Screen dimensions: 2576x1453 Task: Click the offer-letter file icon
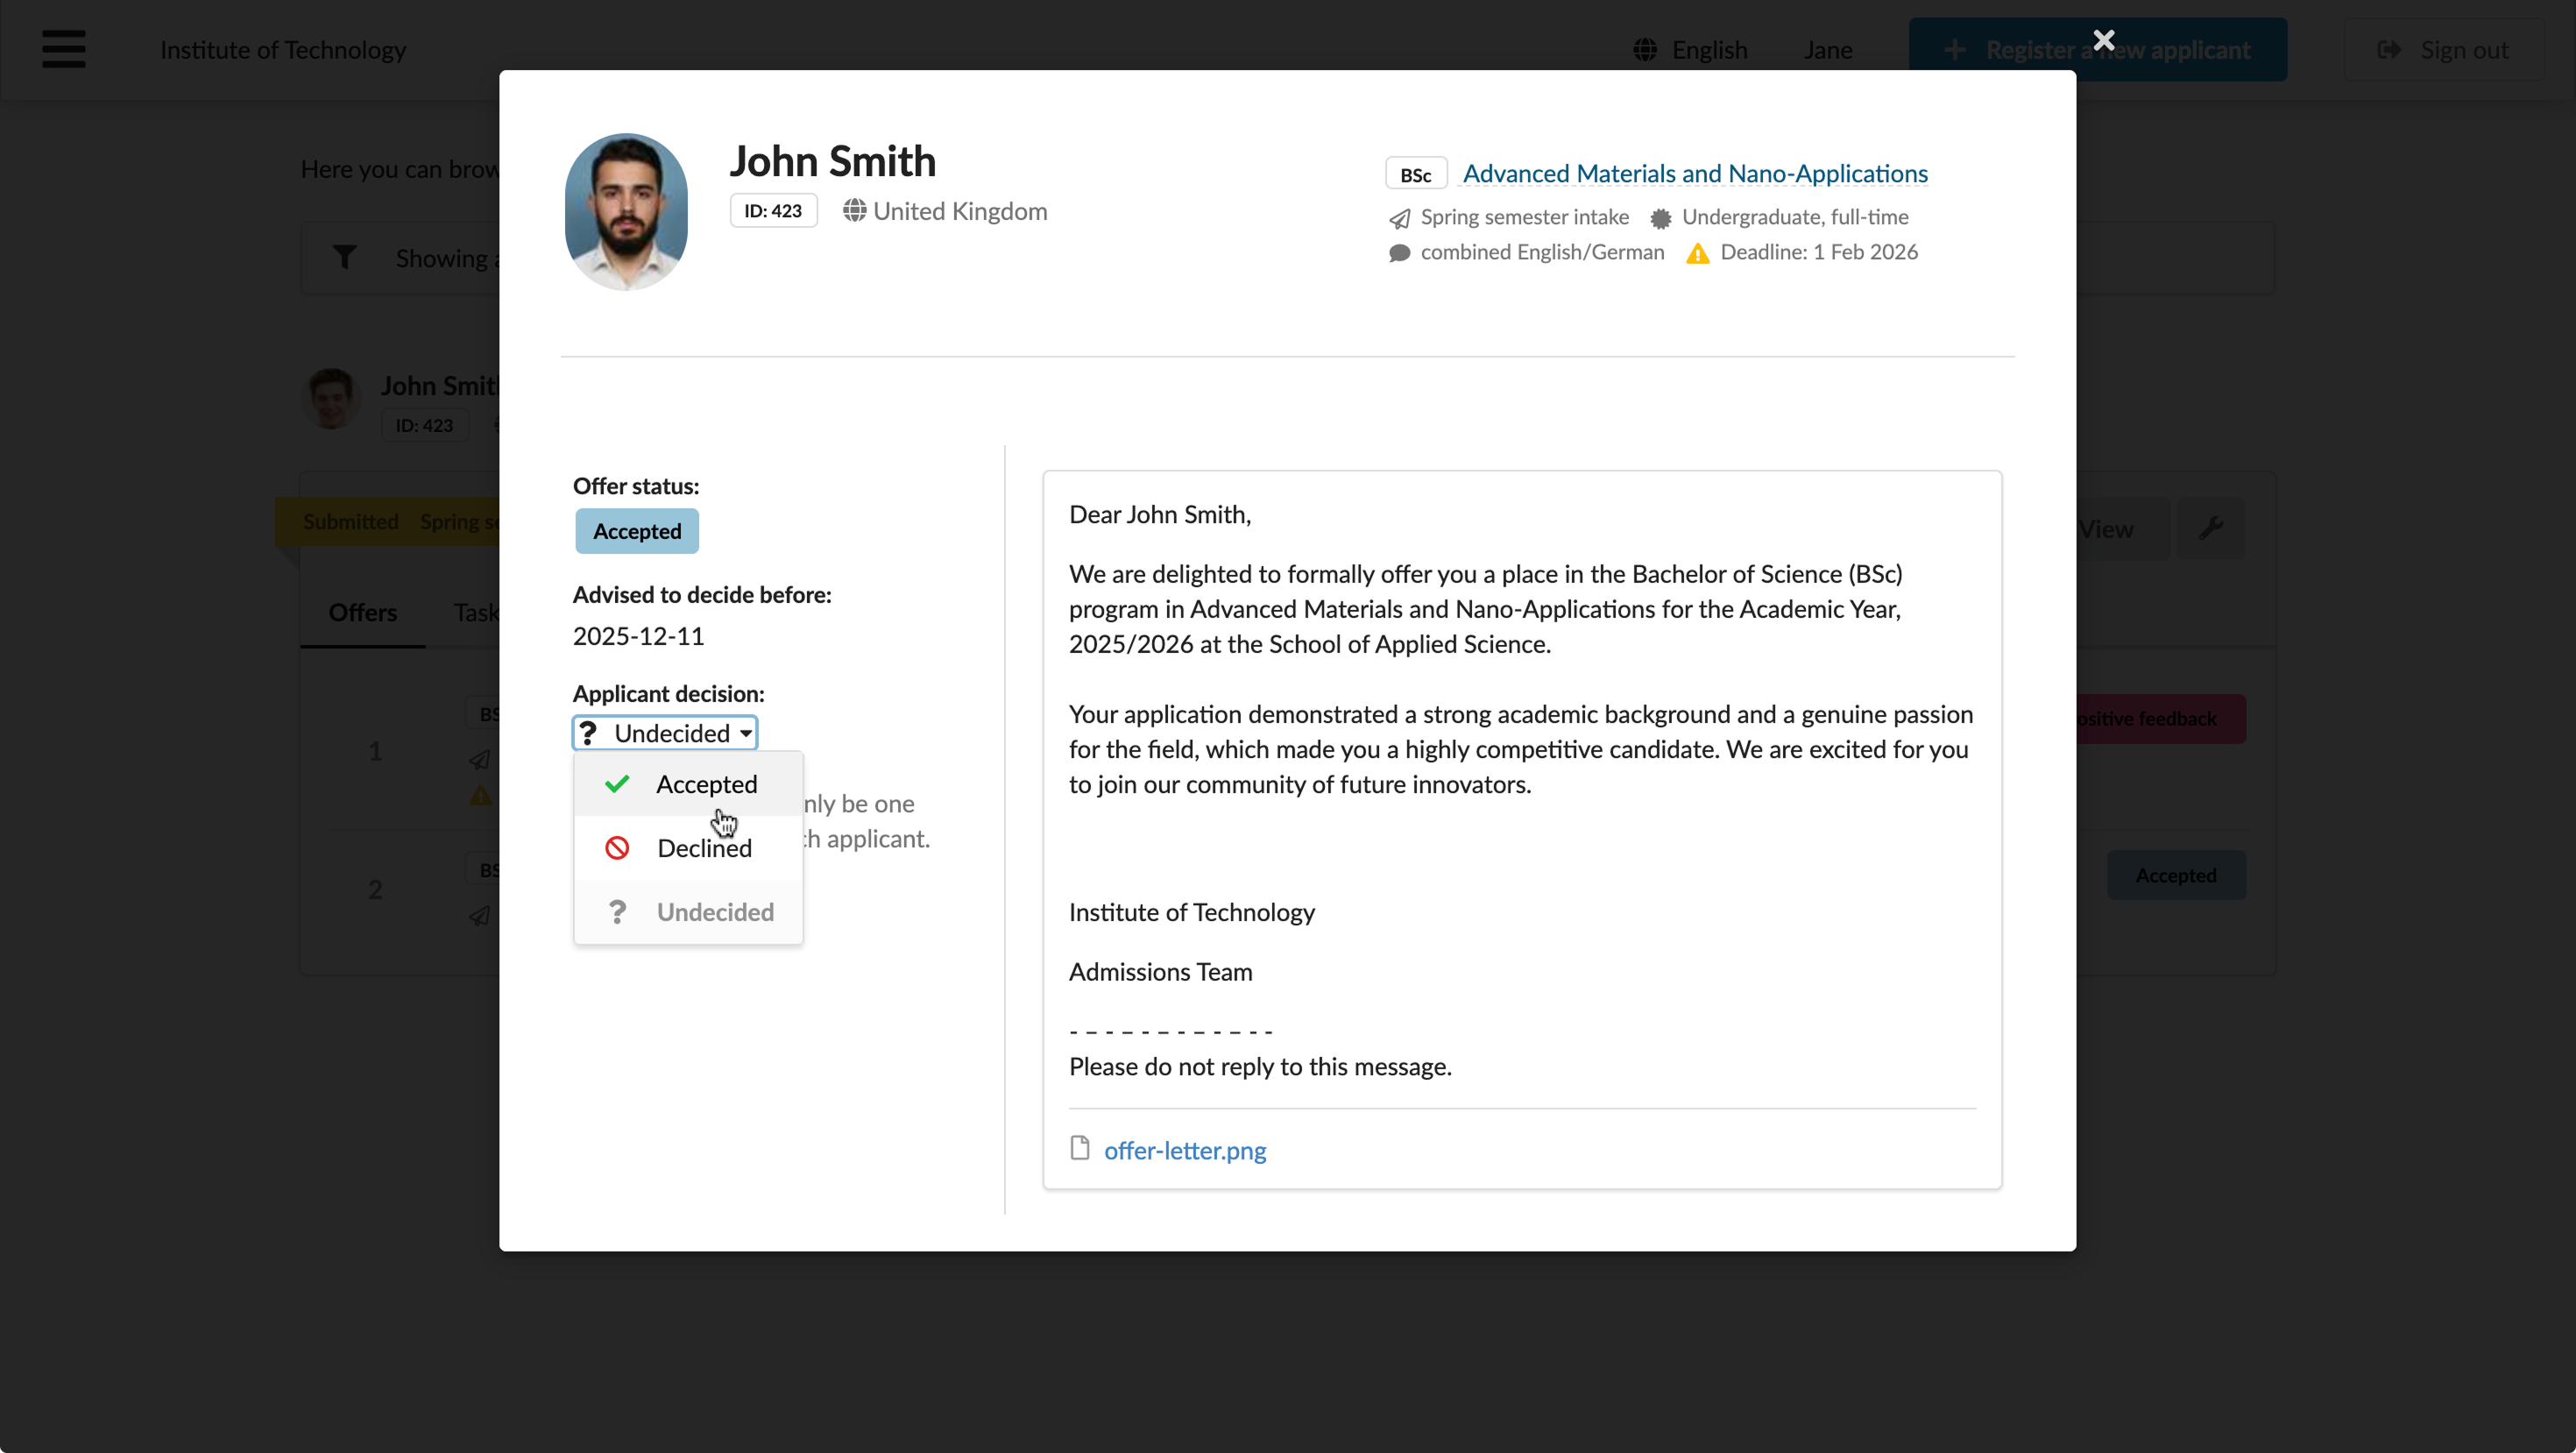[1080, 1148]
